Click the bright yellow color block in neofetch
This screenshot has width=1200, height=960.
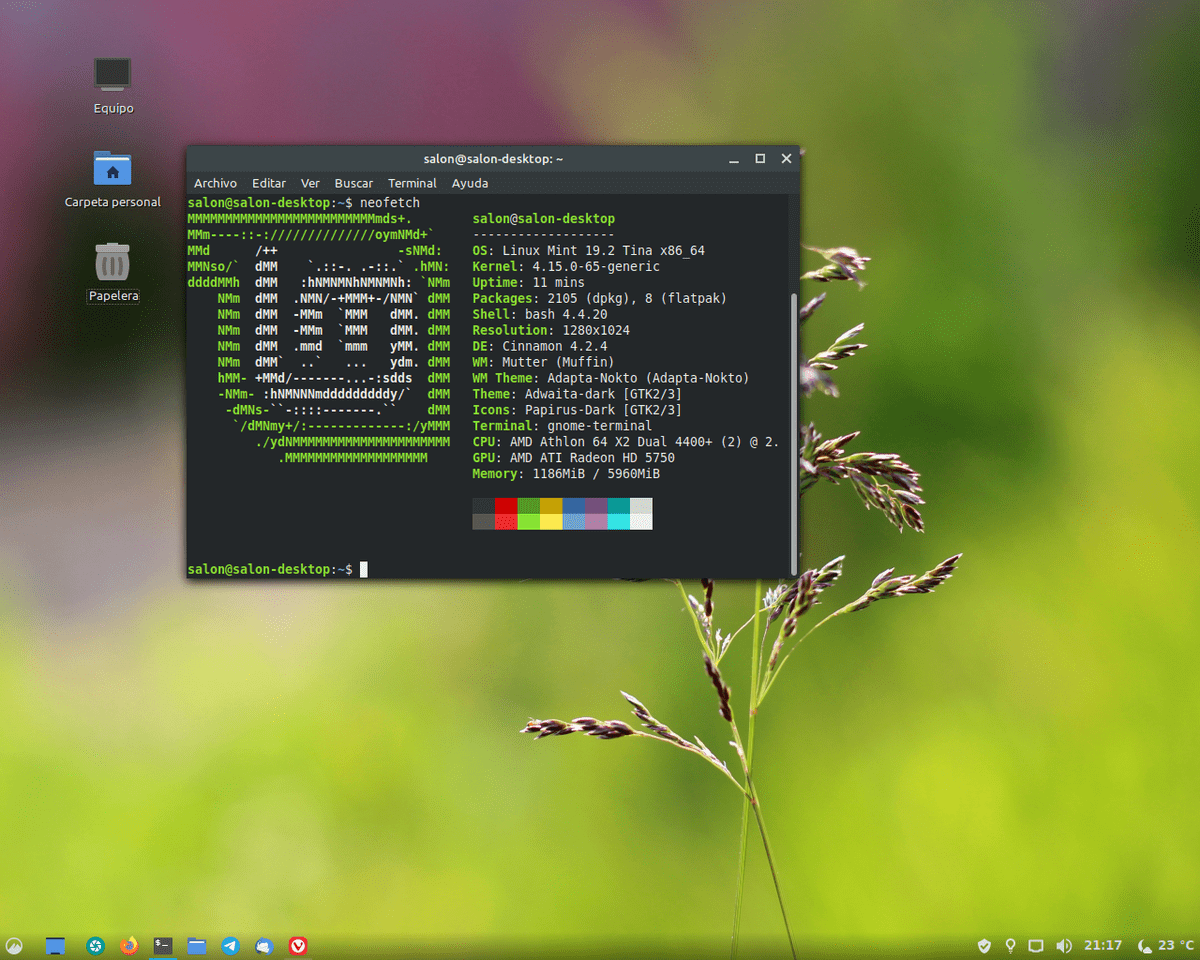(551, 522)
